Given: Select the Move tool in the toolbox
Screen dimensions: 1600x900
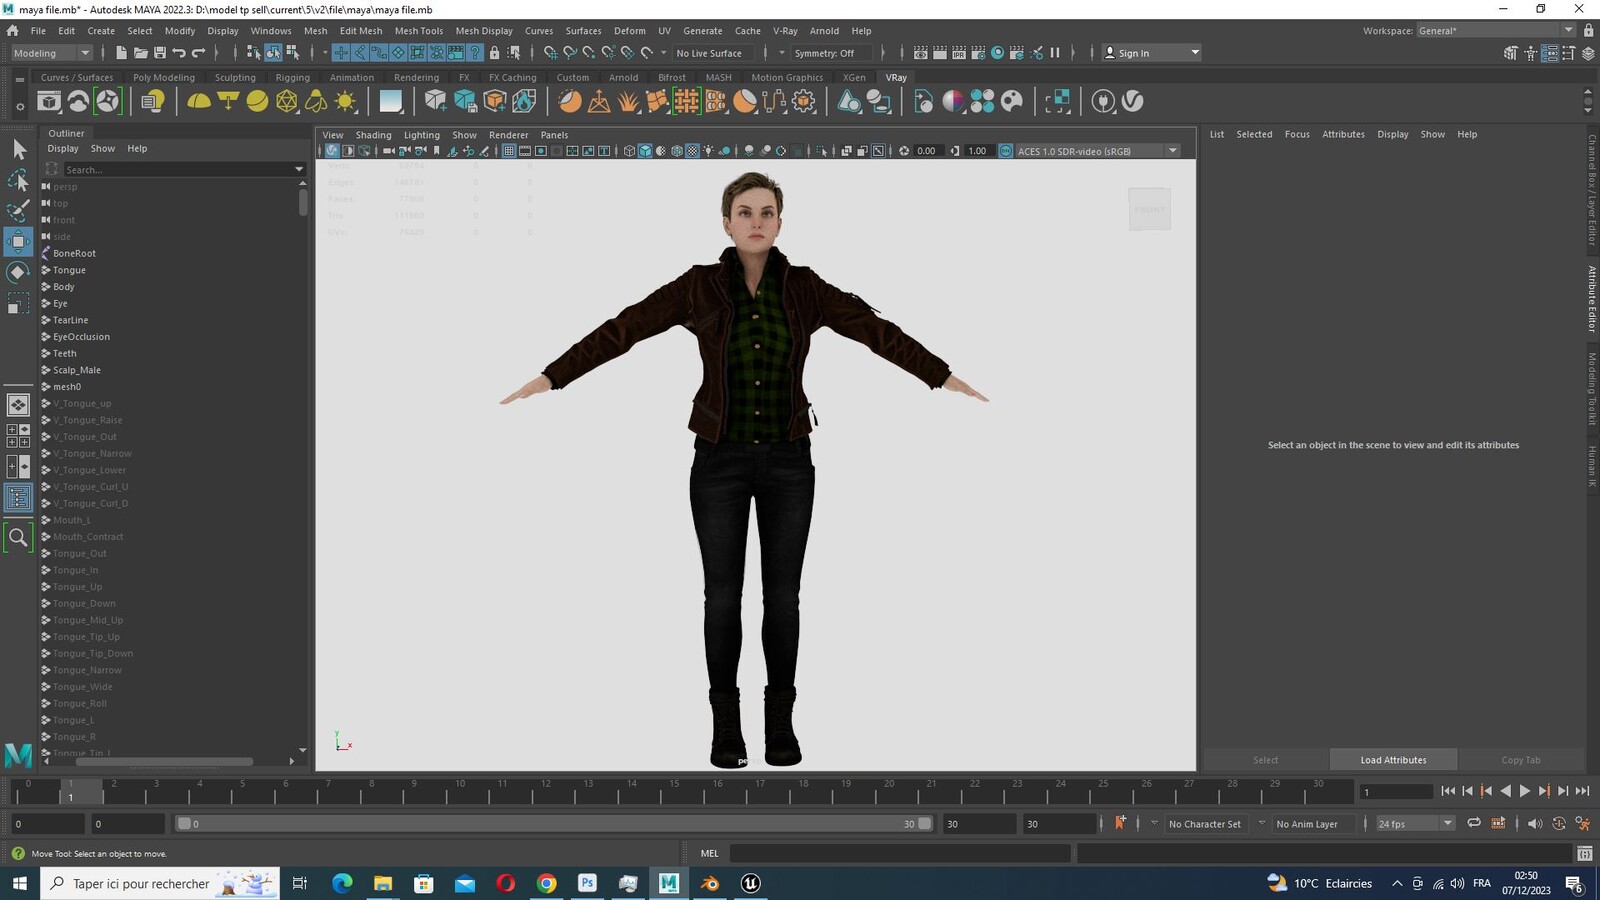Looking at the screenshot, I should (x=18, y=241).
